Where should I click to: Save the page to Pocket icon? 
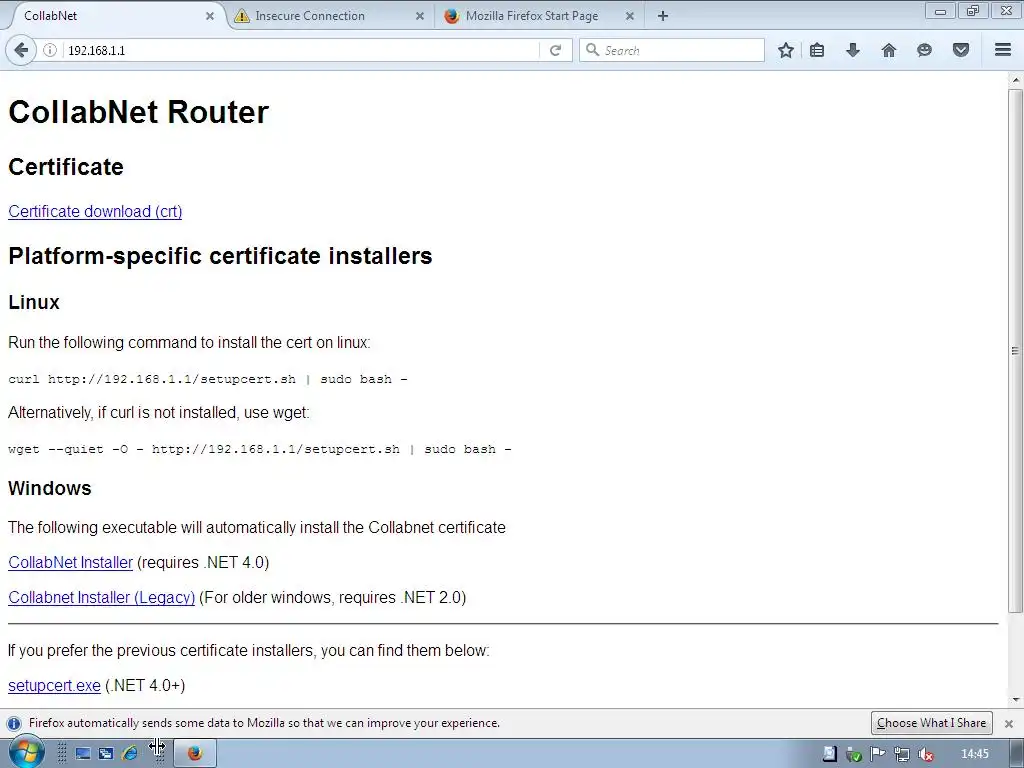[x=961, y=50]
